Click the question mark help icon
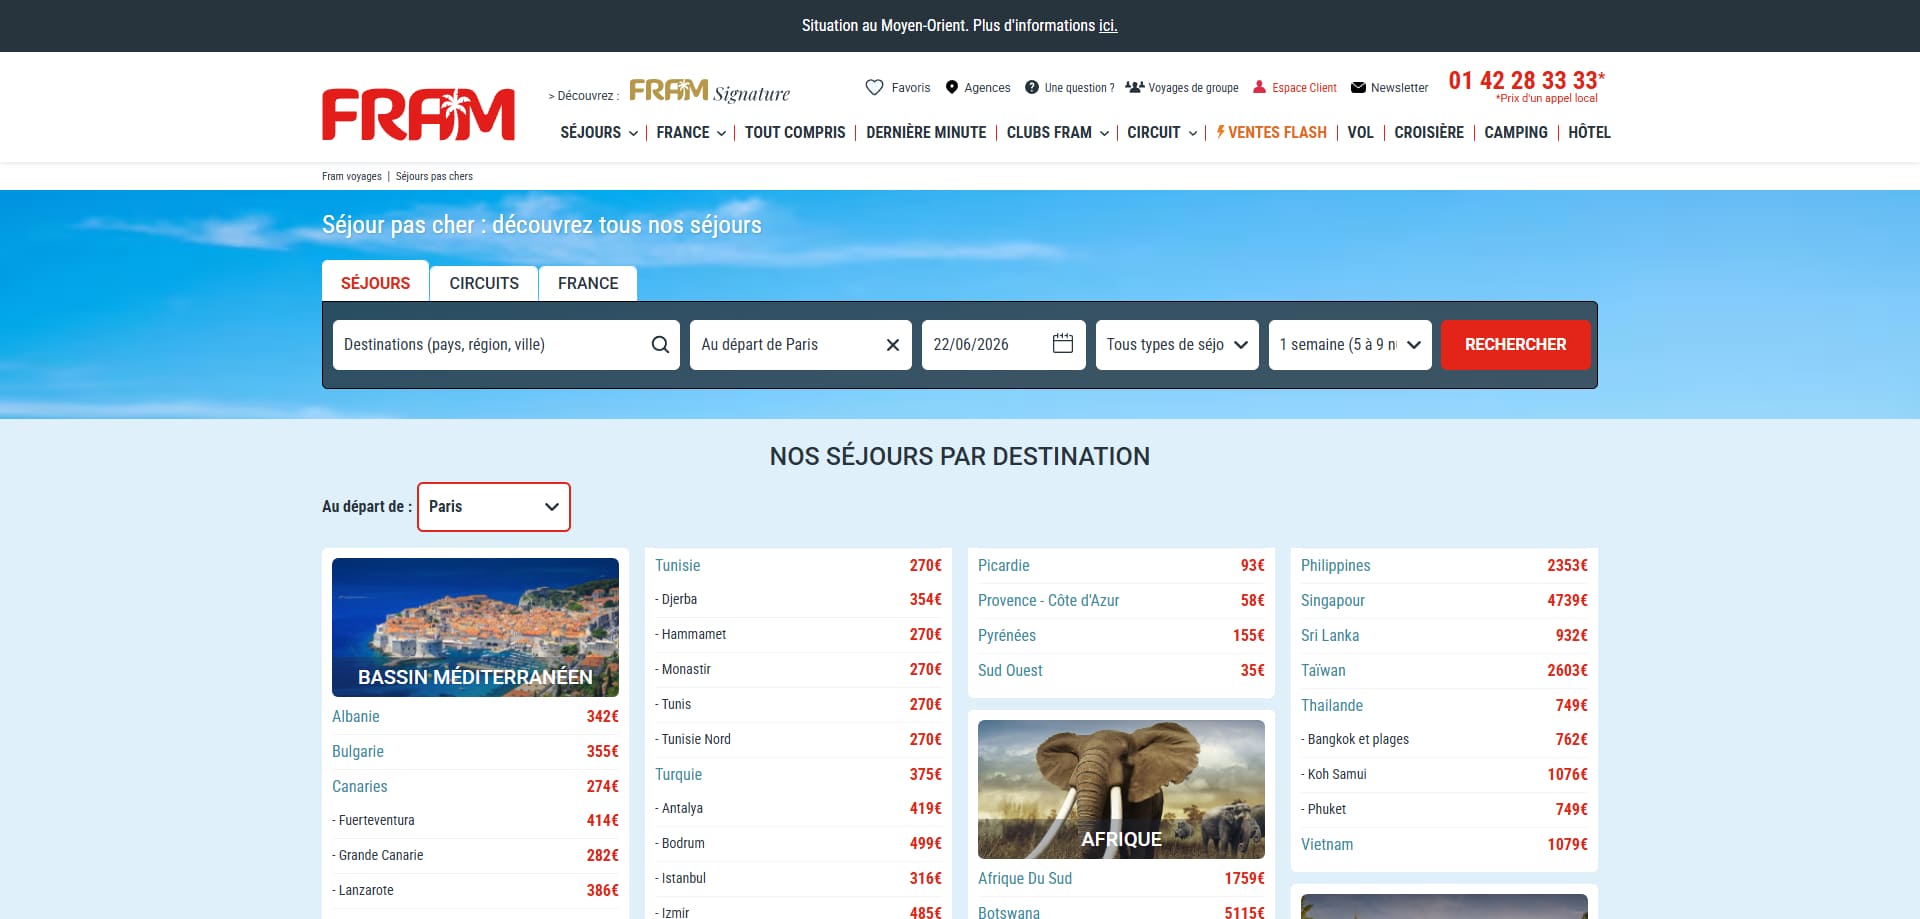The width and height of the screenshot is (1920, 919). click(x=1032, y=87)
